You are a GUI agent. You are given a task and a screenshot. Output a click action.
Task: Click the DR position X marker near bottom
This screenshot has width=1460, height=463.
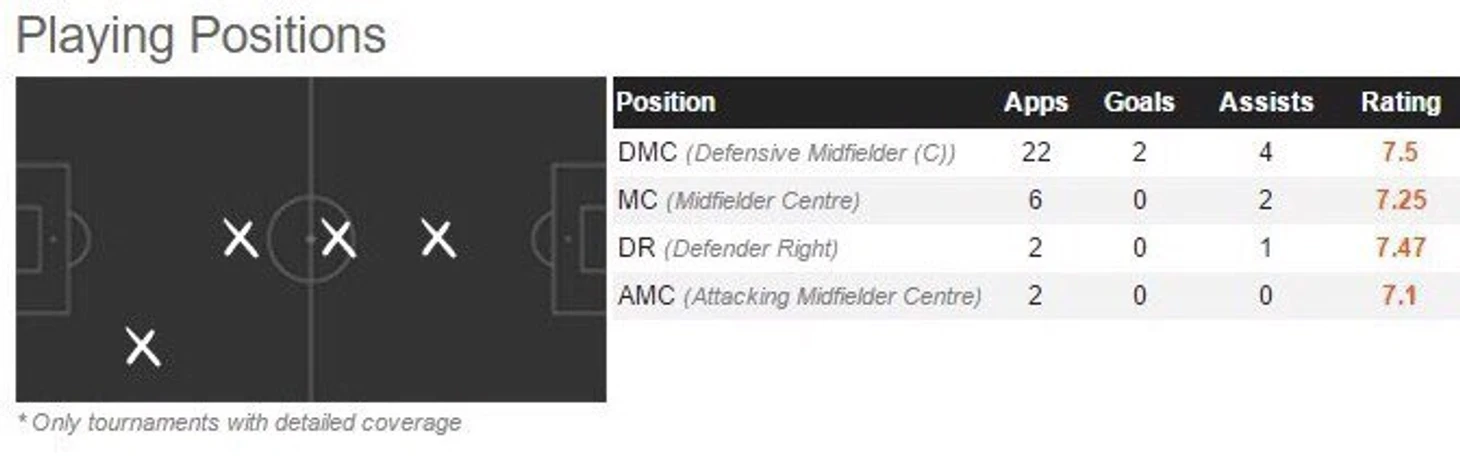click(x=143, y=347)
